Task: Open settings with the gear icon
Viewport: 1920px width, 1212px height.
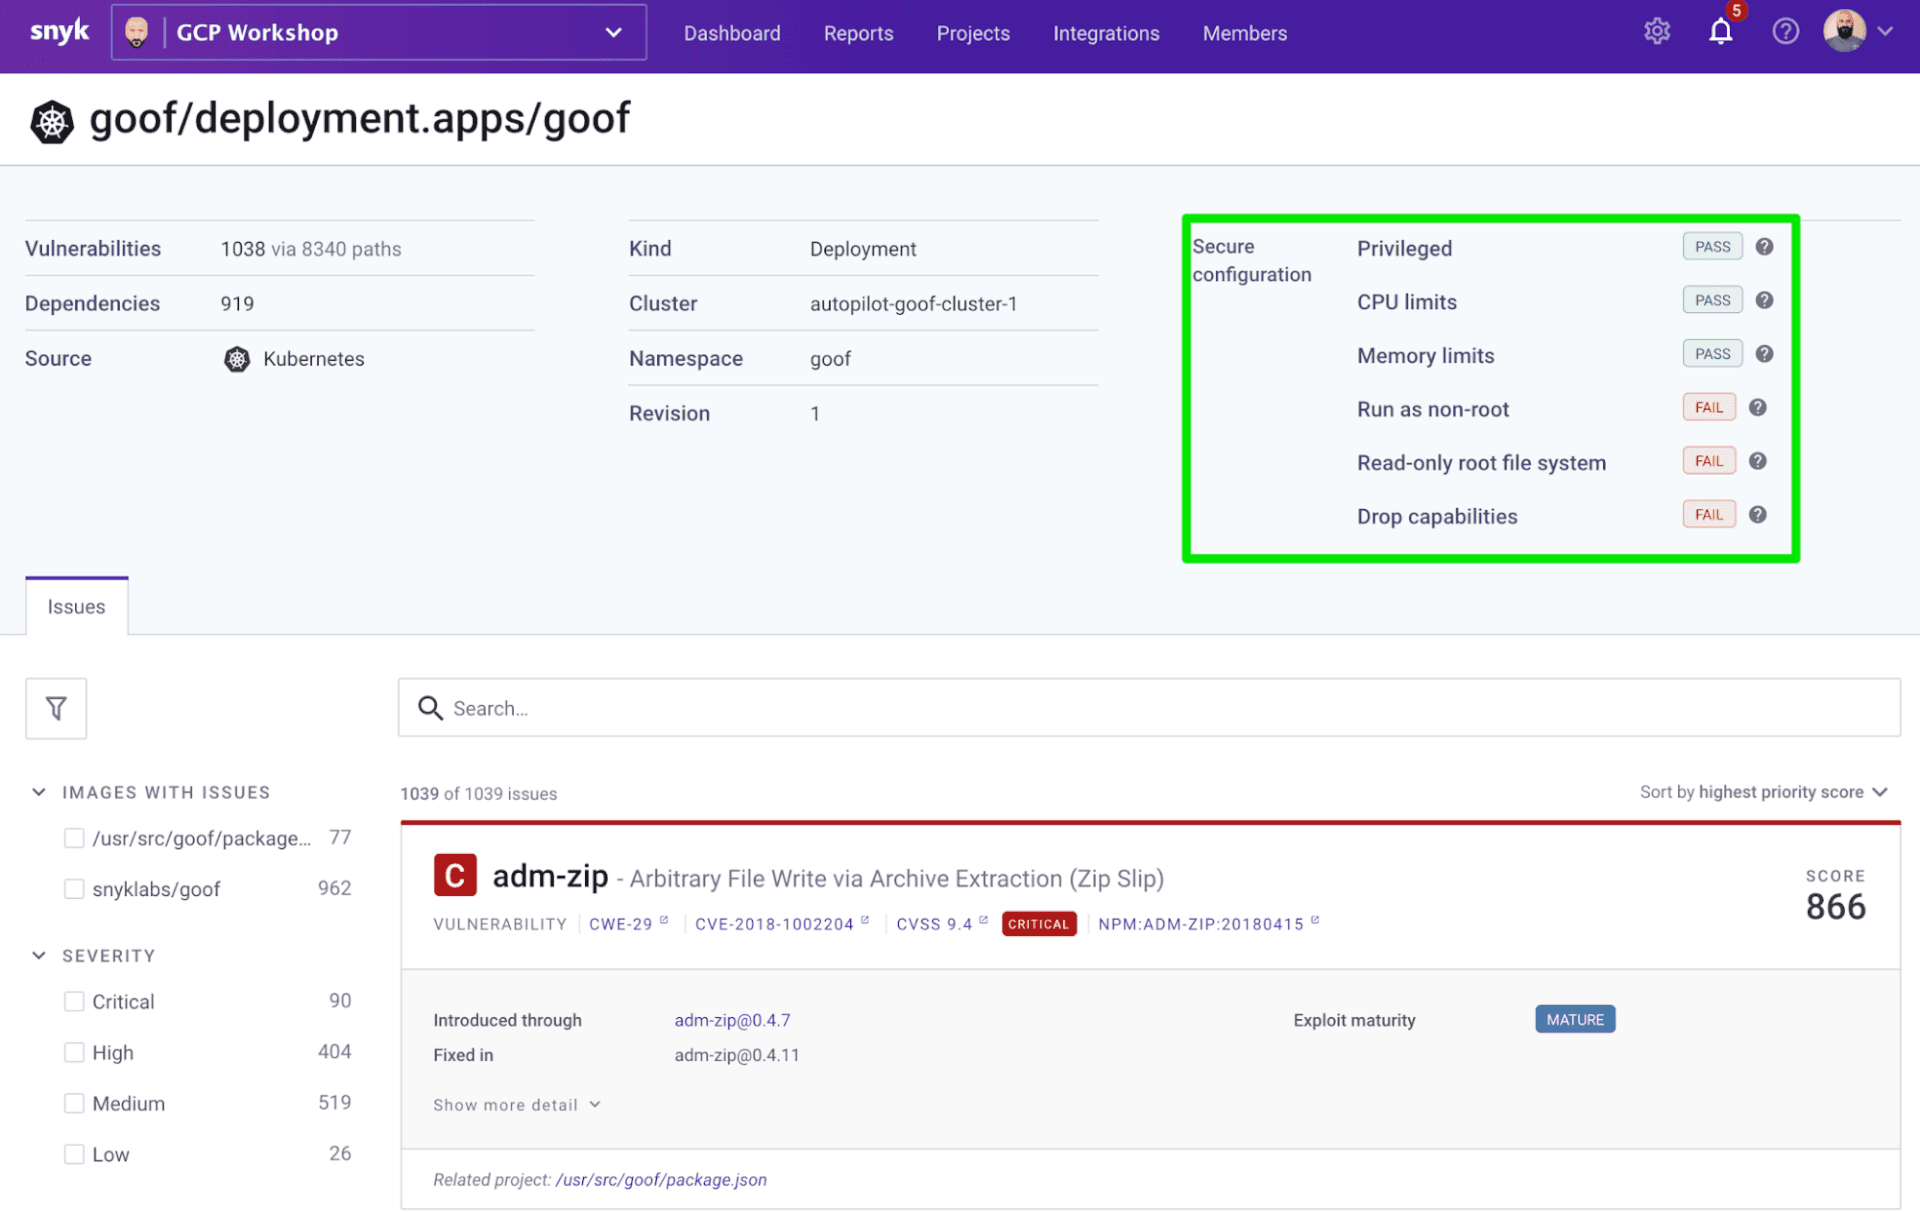Action: coord(1656,32)
